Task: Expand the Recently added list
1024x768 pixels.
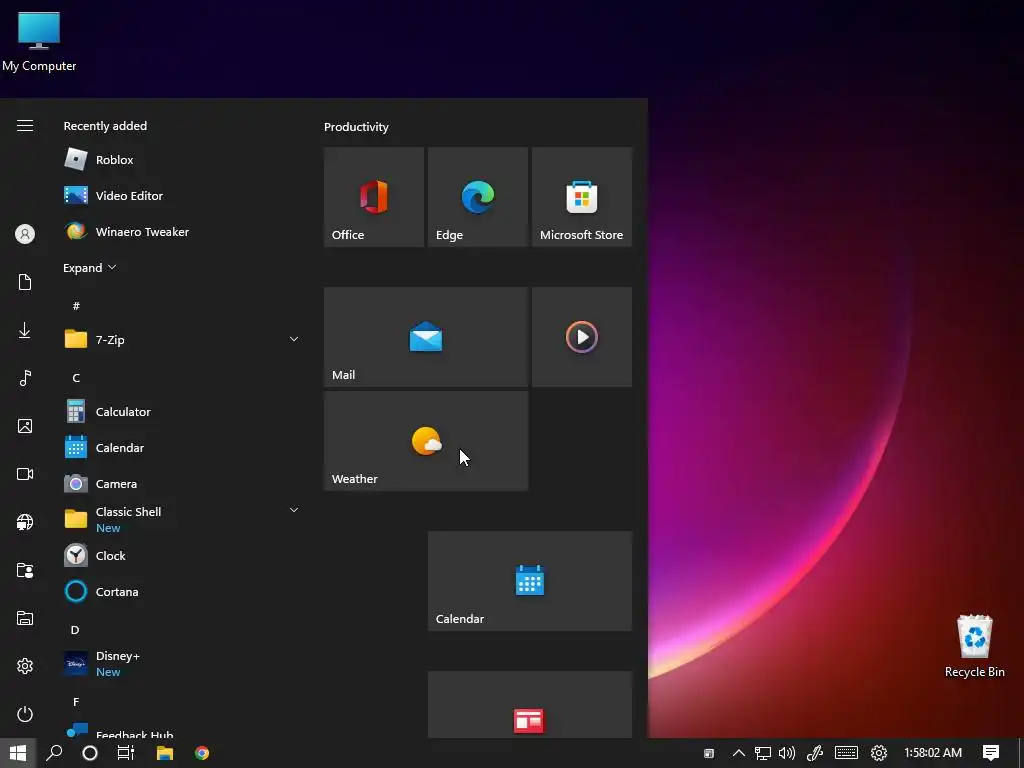Action: [89, 268]
